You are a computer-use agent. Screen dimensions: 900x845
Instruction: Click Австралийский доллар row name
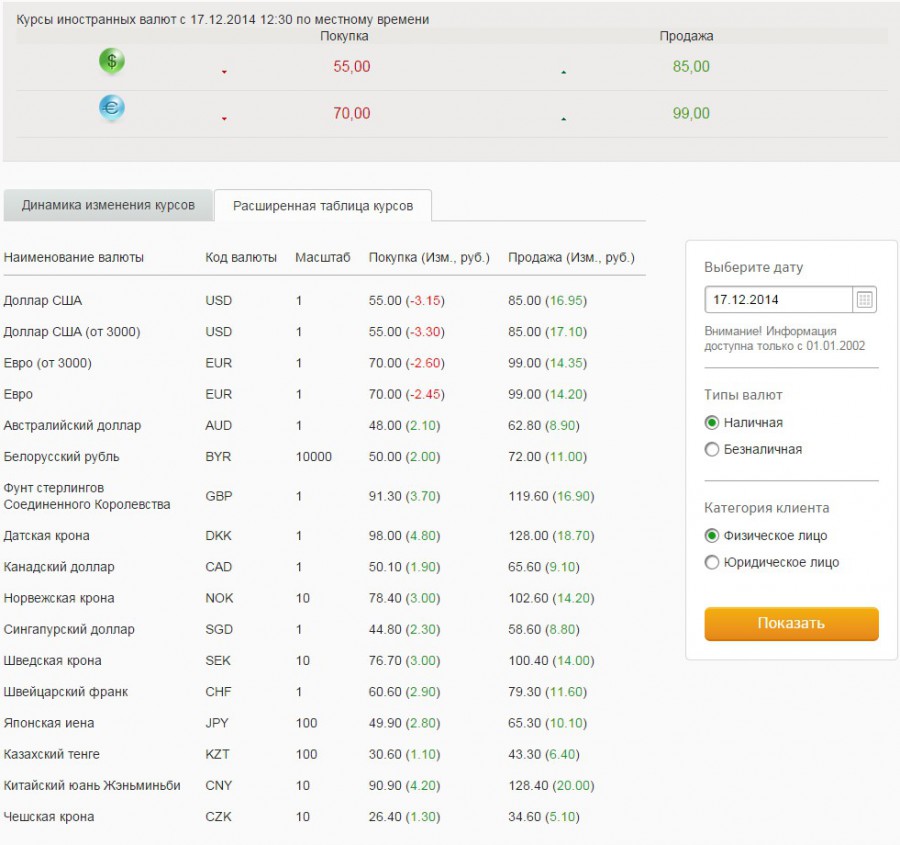click(x=72, y=425)
